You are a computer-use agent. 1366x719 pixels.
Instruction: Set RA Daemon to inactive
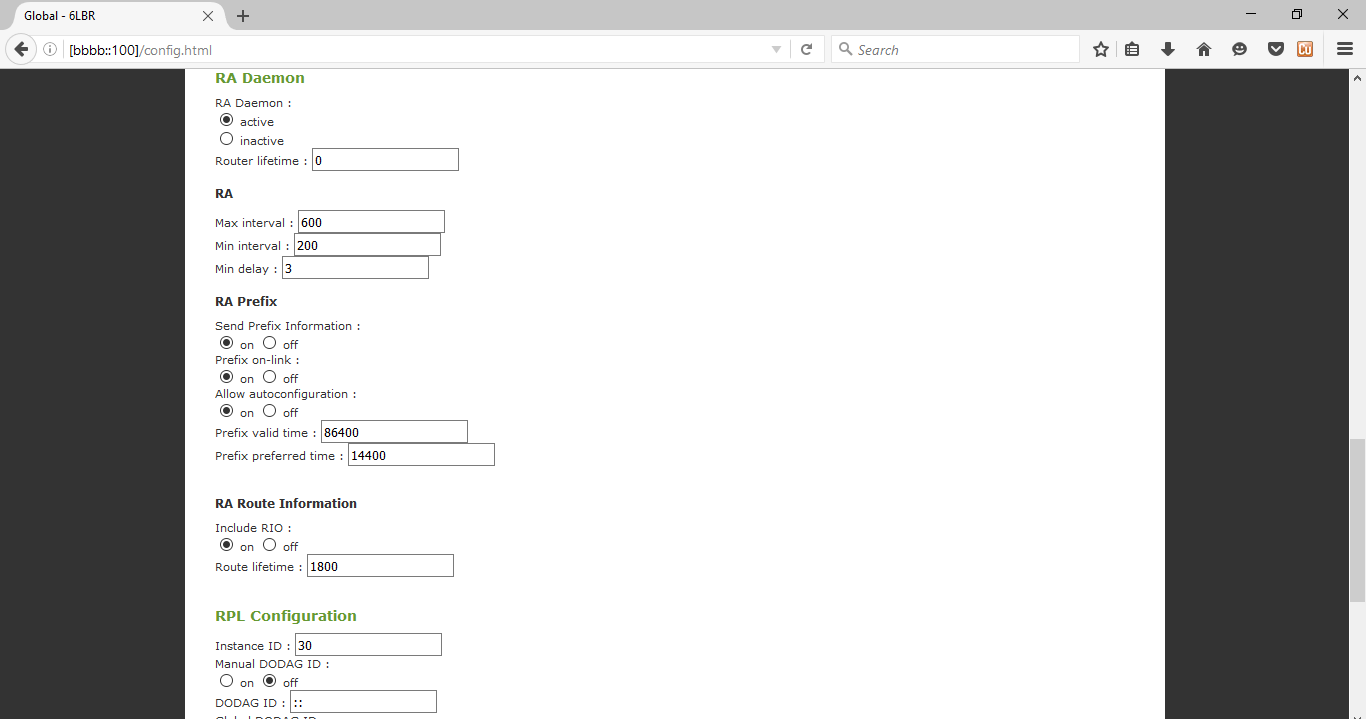[x=226, y=139]
